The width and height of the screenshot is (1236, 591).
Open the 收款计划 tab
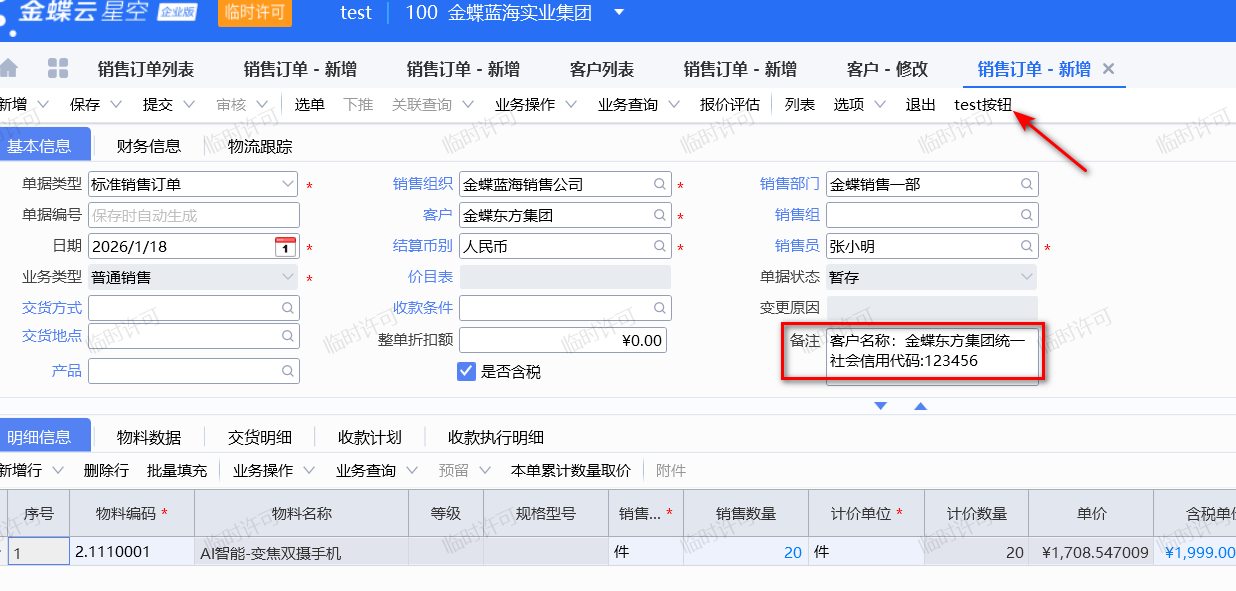point(369,437)
